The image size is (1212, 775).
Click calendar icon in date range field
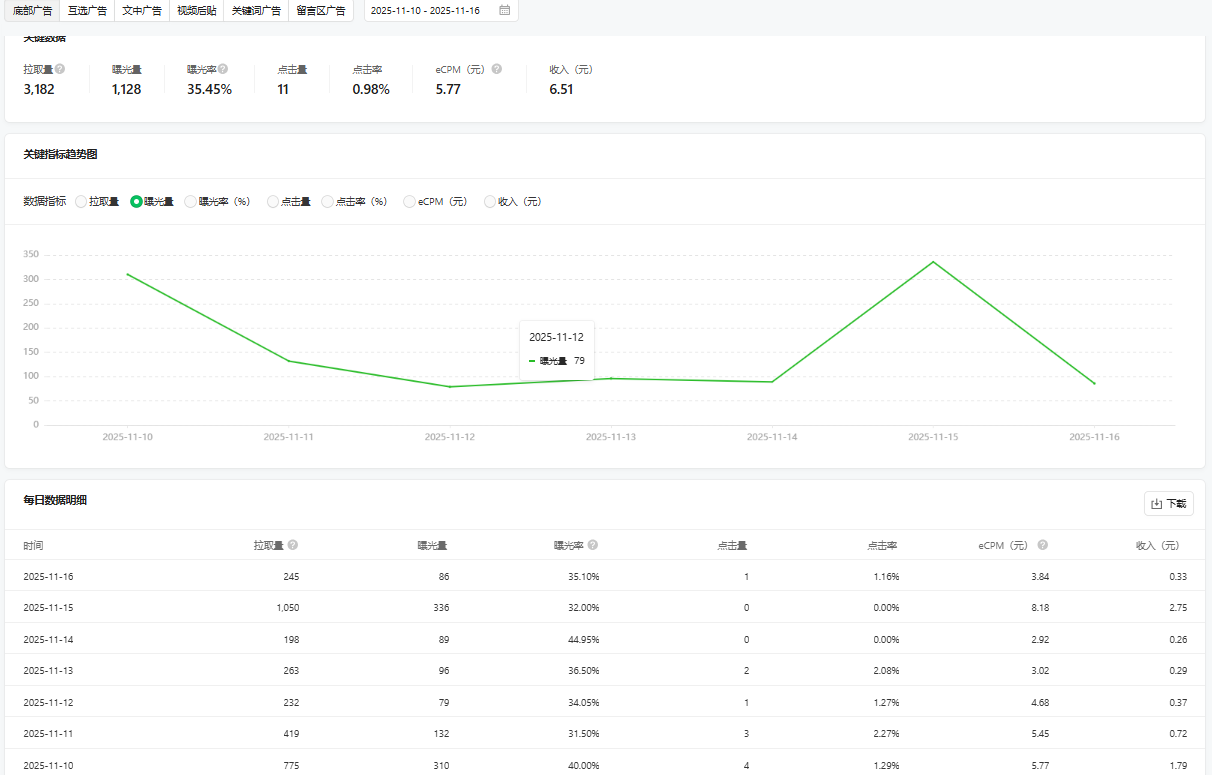(x=504, y=11)
